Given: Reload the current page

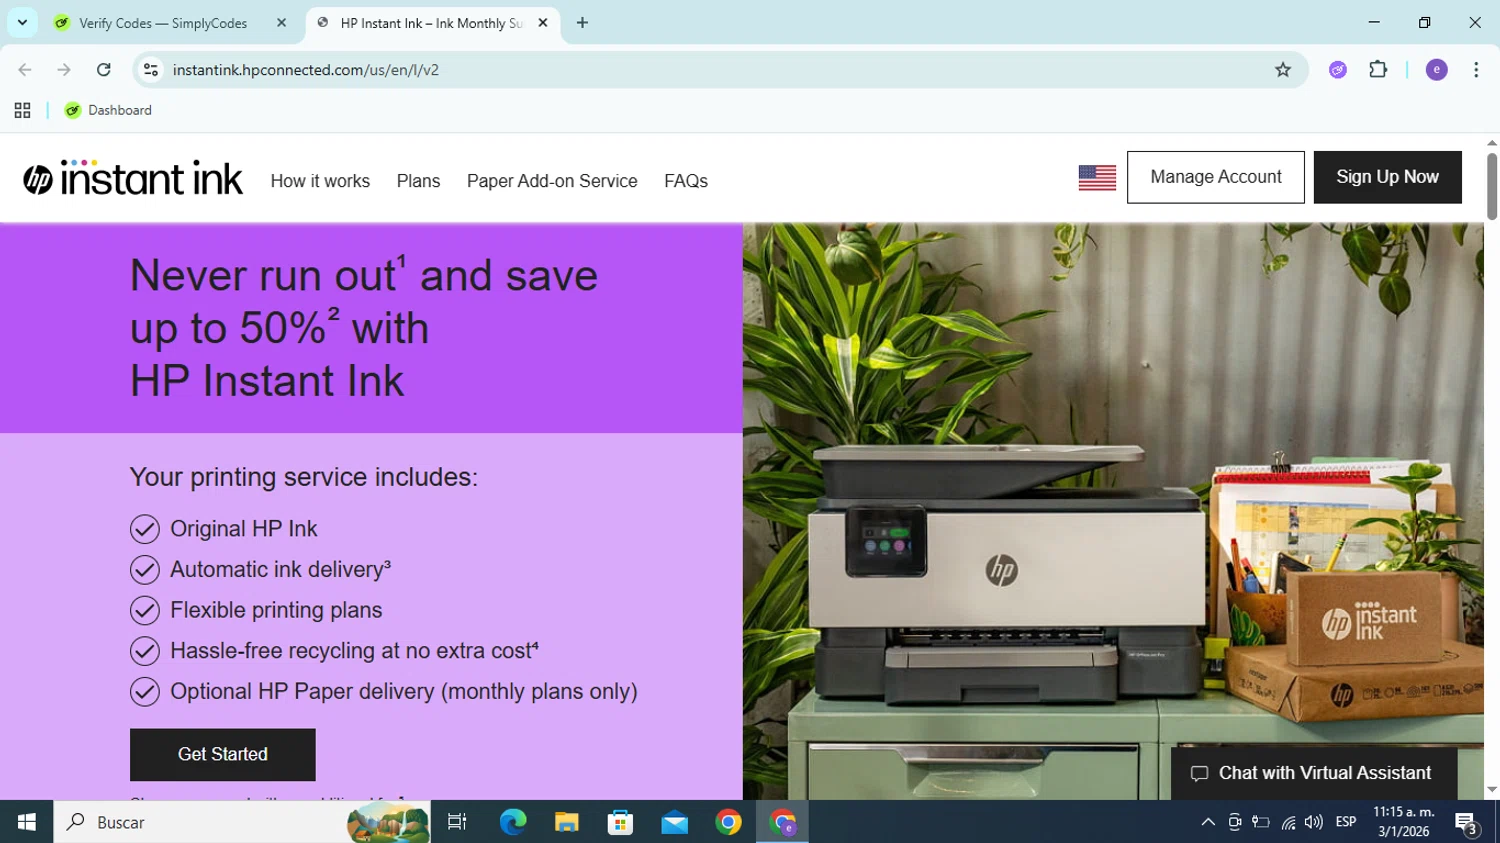Looking at the screenshot, I should pyautogui.click(x=103, y=70).
